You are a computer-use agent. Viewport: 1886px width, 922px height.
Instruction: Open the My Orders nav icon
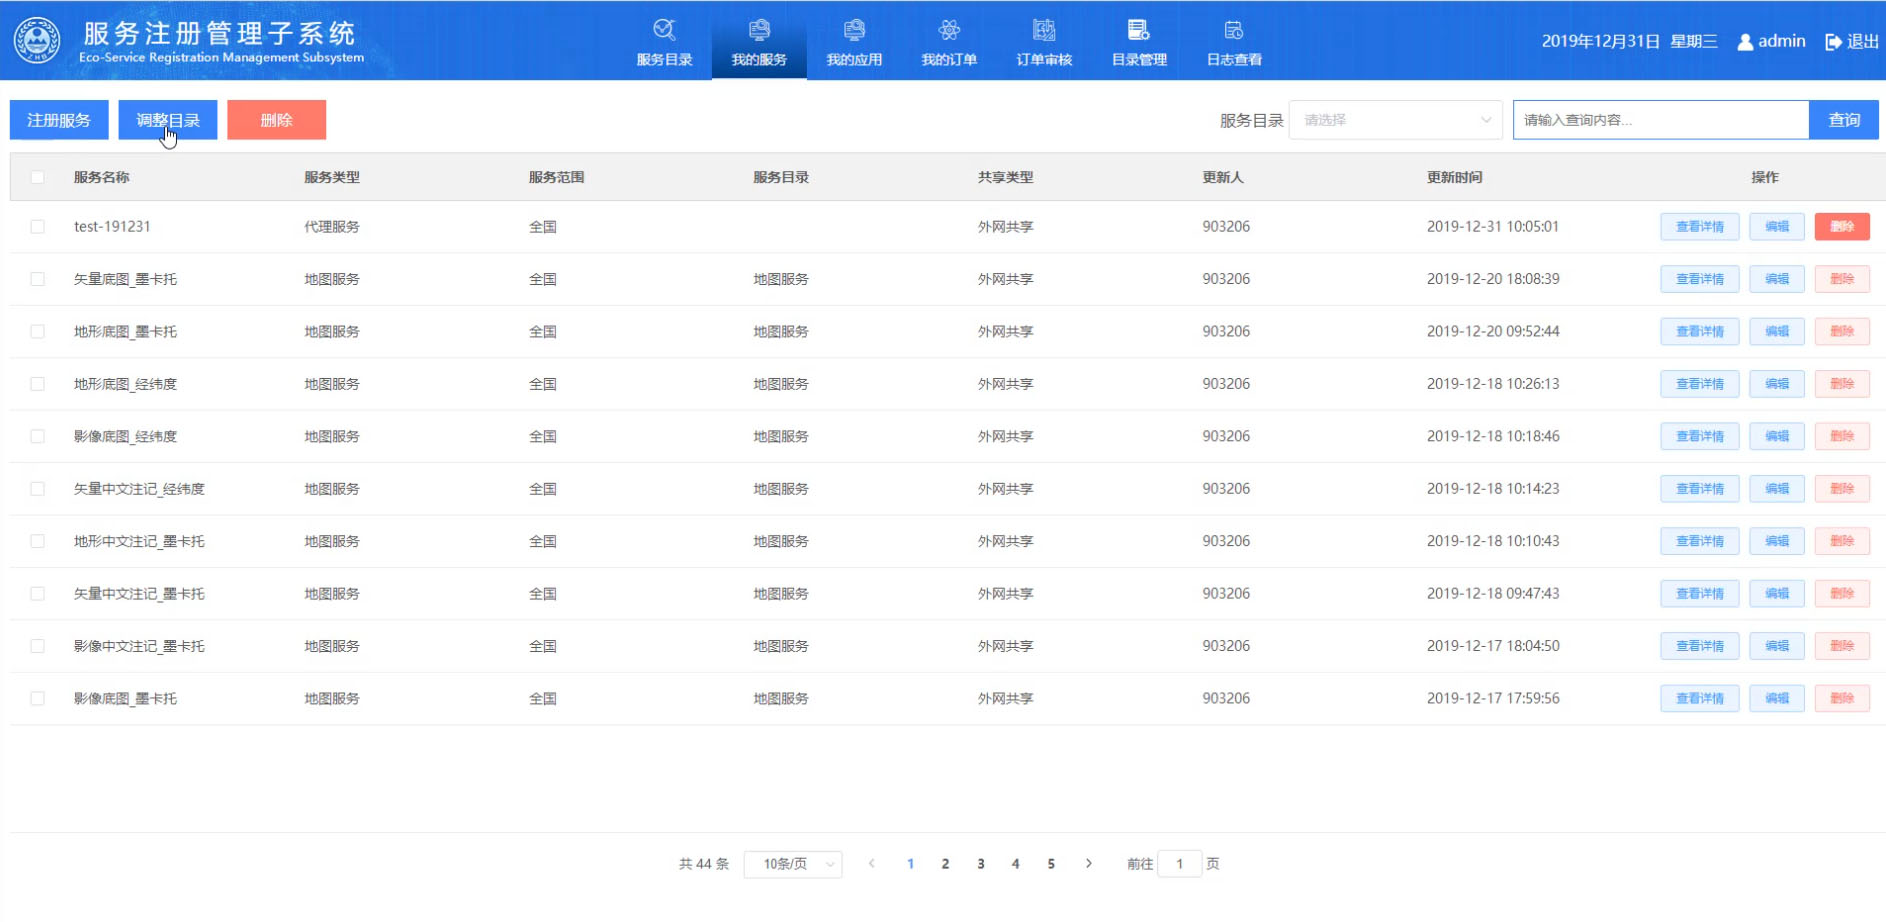point(949,30)
